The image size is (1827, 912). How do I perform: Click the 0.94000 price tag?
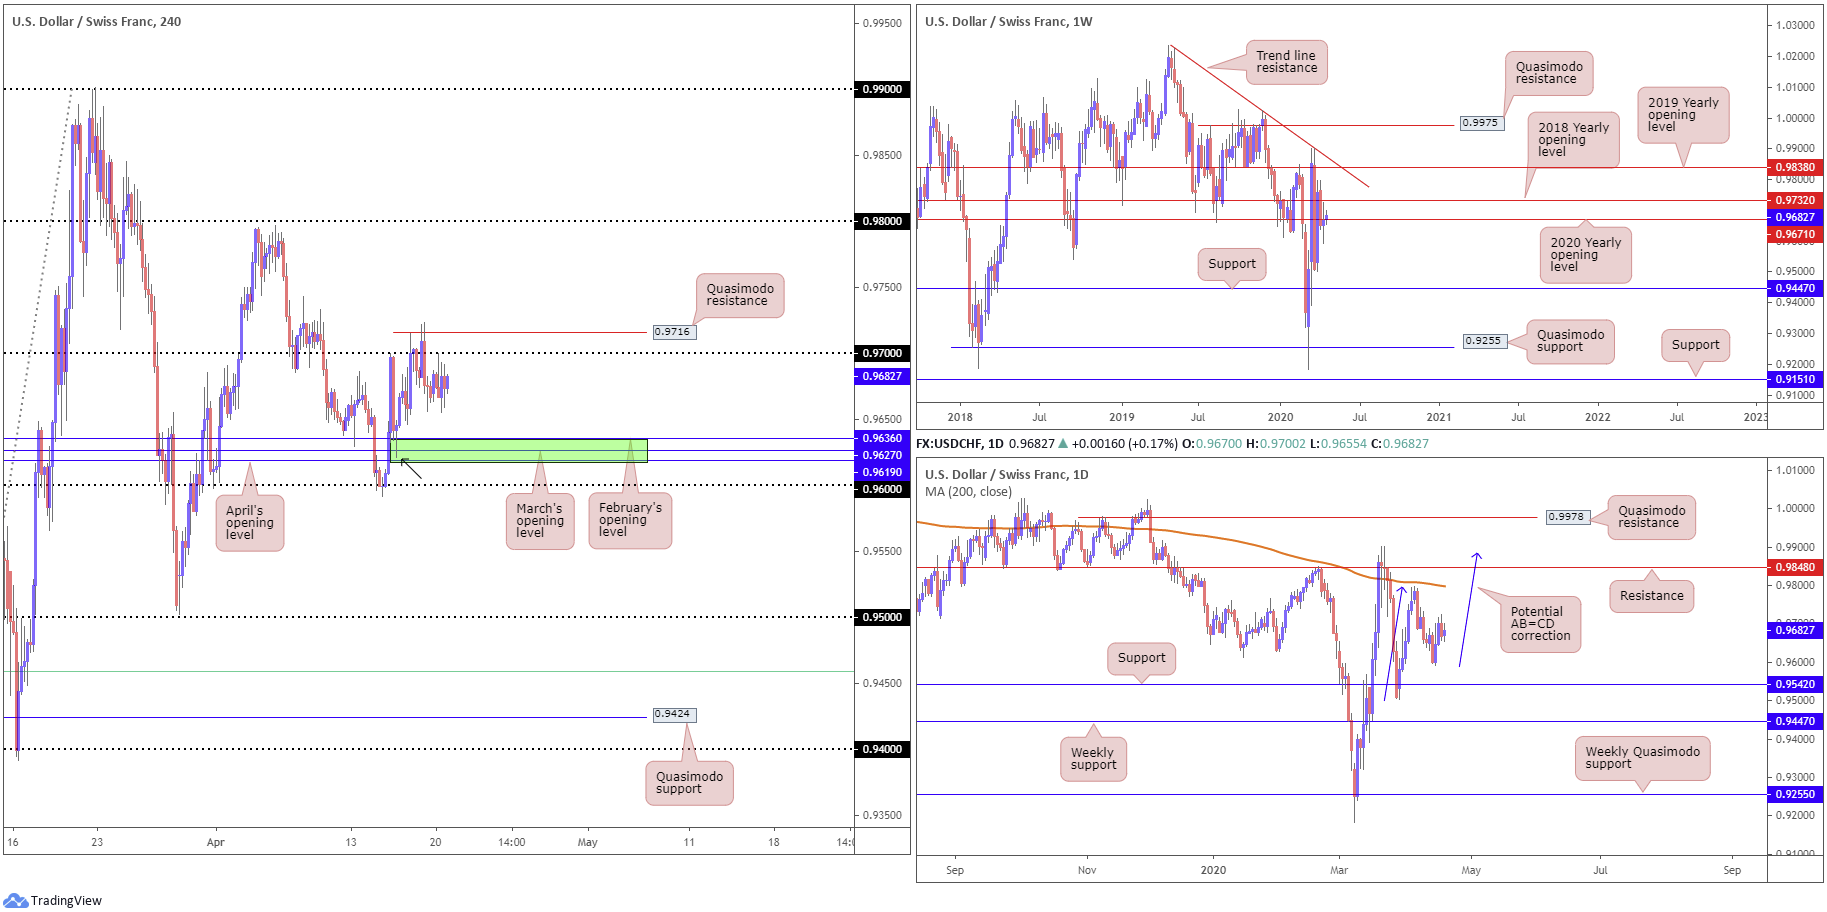pyautogui.click(x=882, y=749)
